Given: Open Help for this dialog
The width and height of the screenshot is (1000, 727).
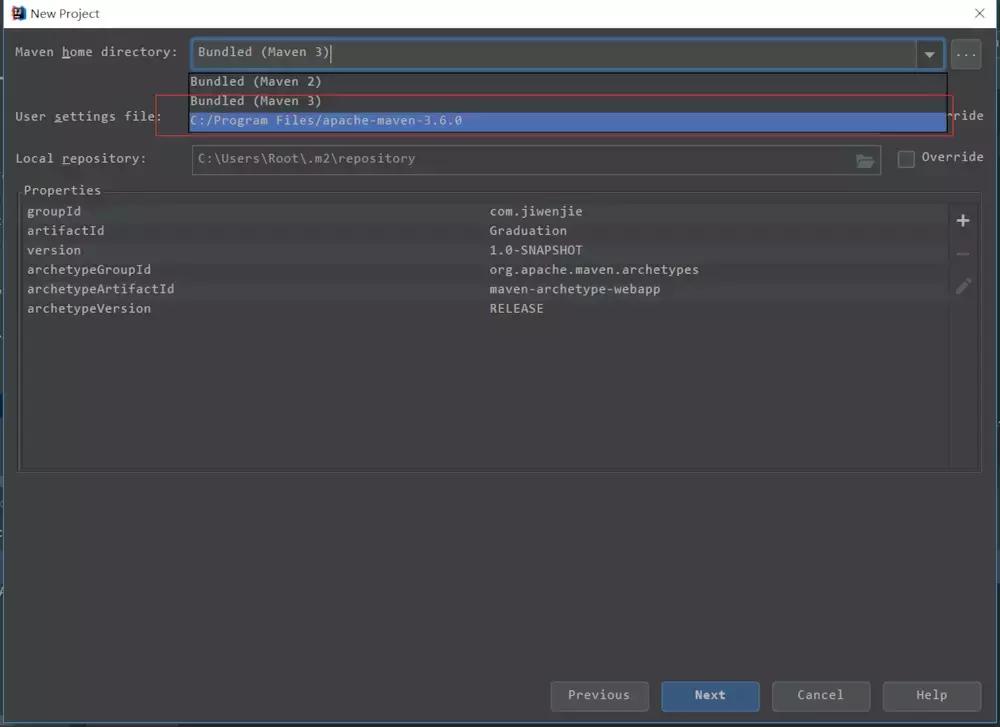Looking at the screenshot, I should tap(931, 696).
